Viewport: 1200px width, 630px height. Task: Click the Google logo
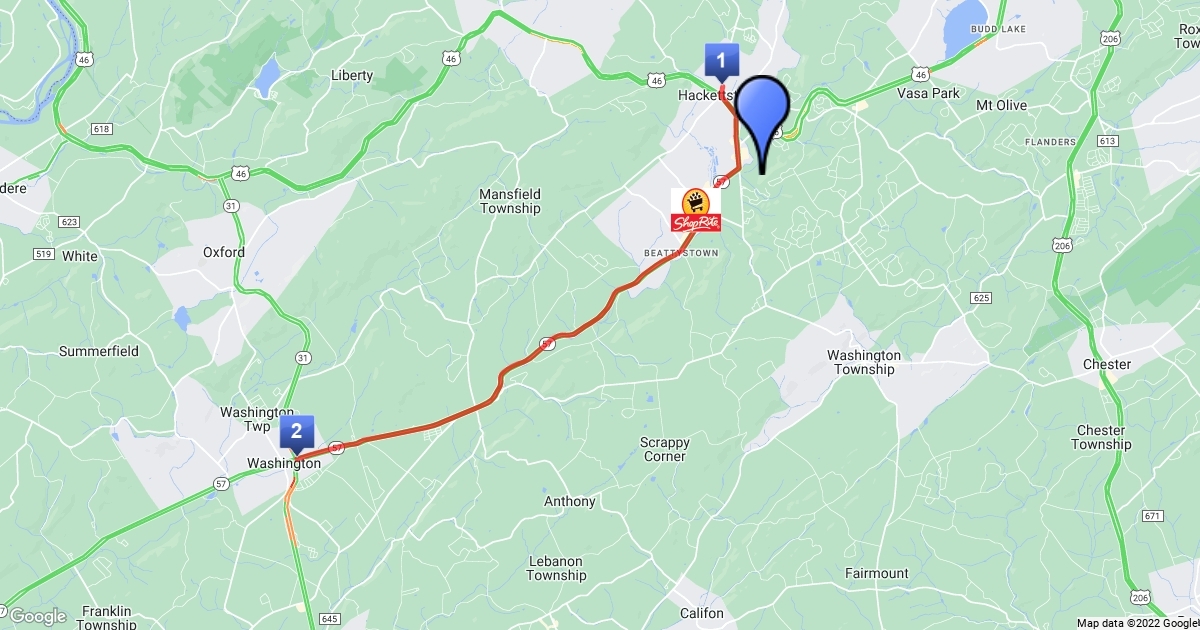point(37,616)
